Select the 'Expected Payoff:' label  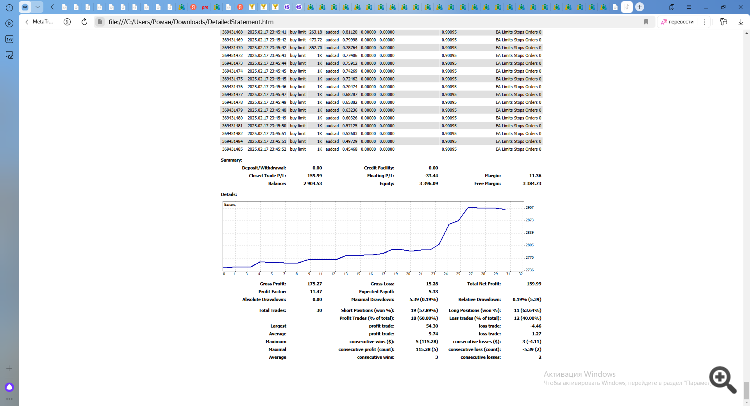tap(376, 292)
